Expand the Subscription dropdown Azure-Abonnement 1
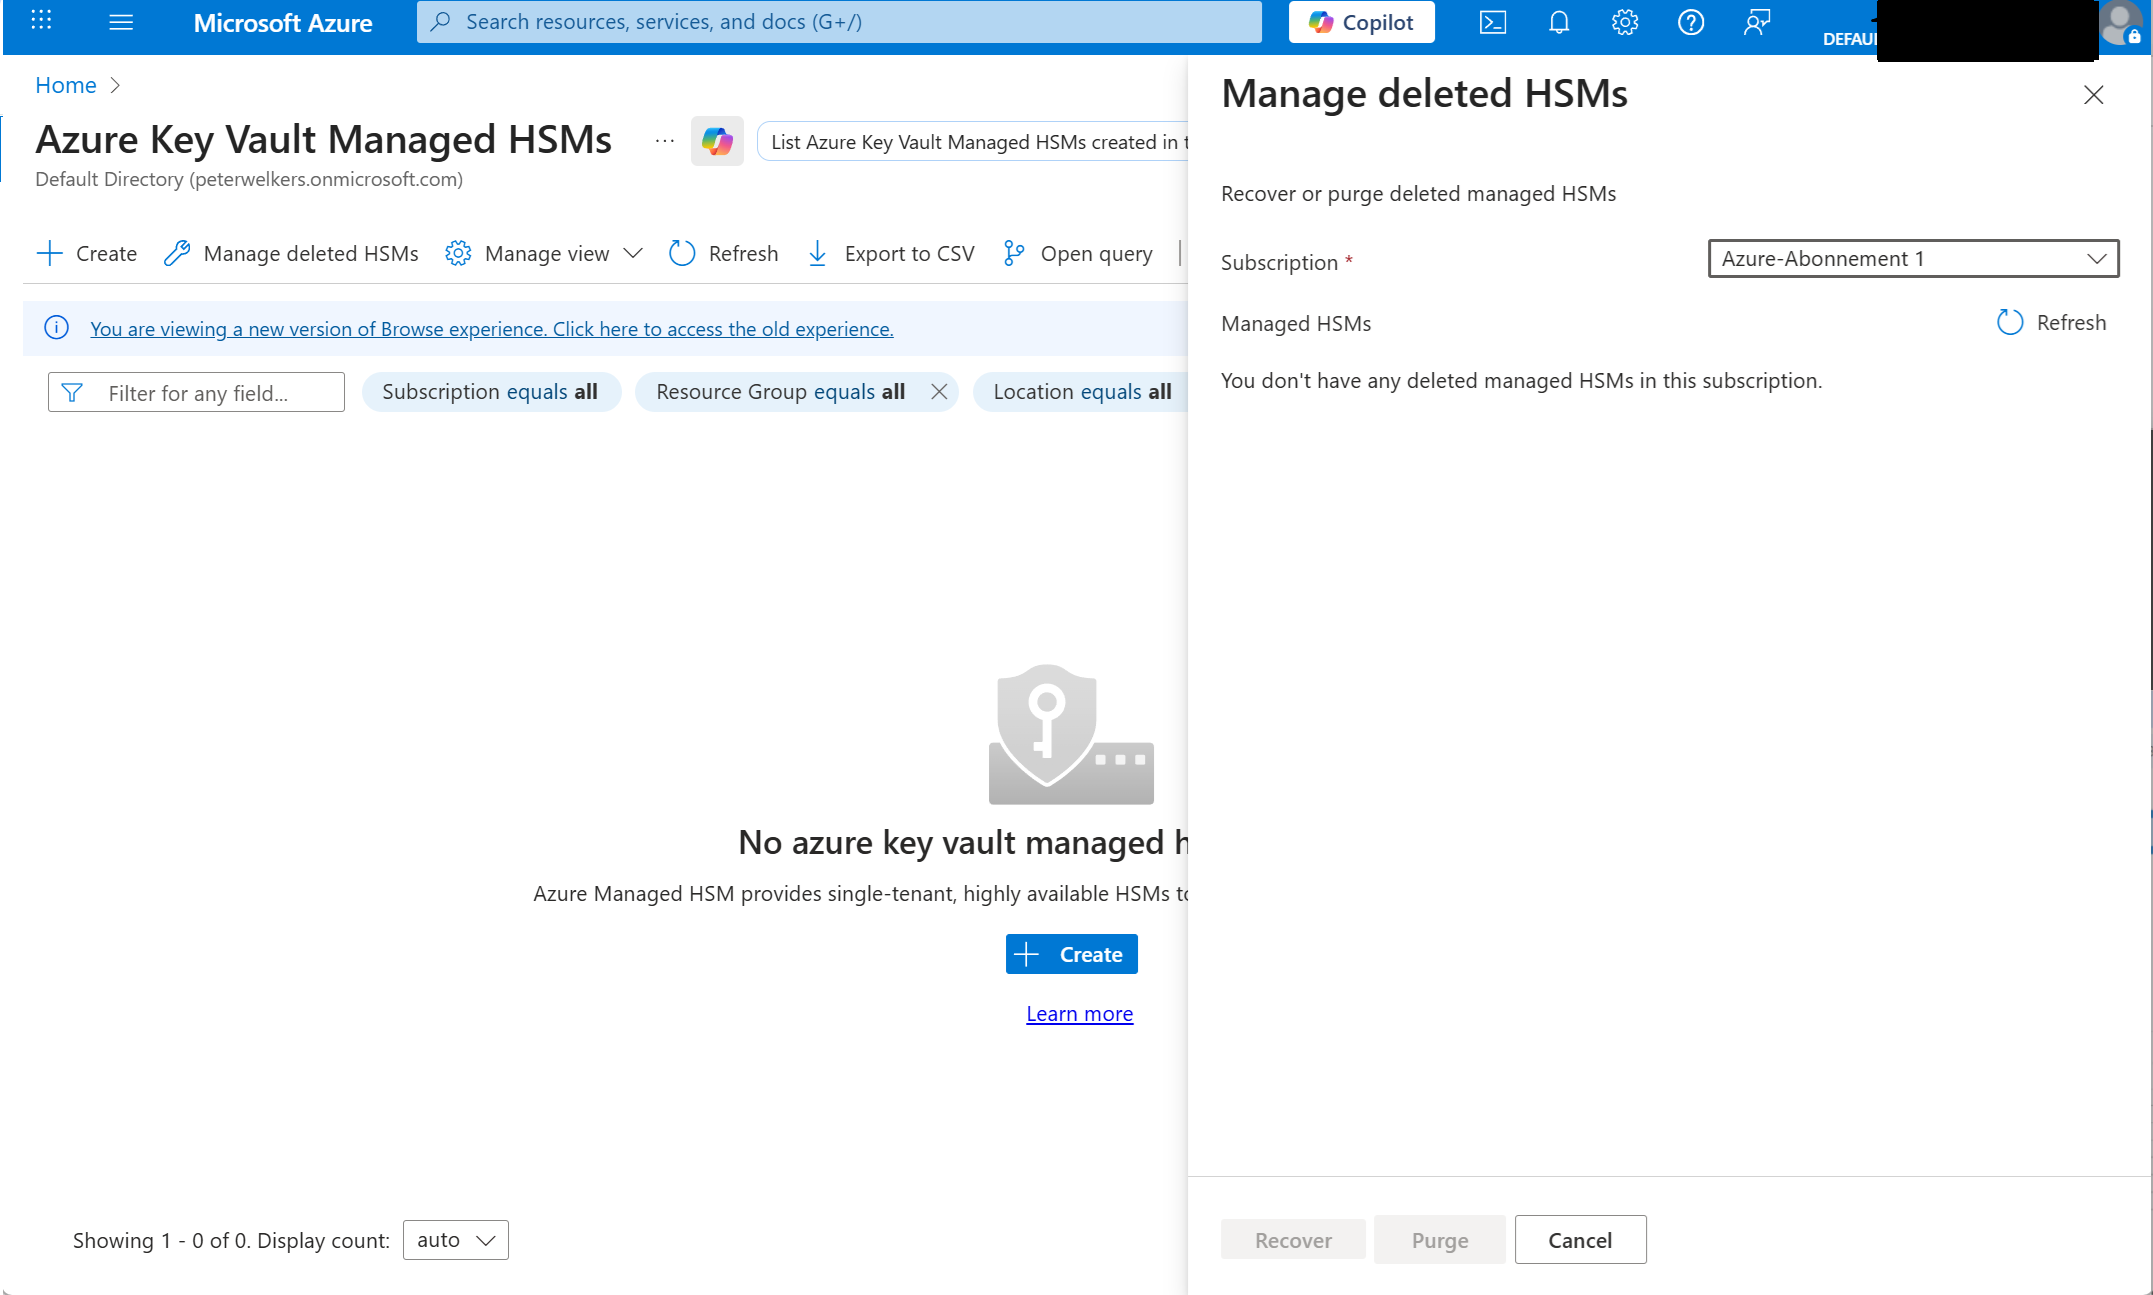This screenshot has height=1295, width=2153. 1912,259
